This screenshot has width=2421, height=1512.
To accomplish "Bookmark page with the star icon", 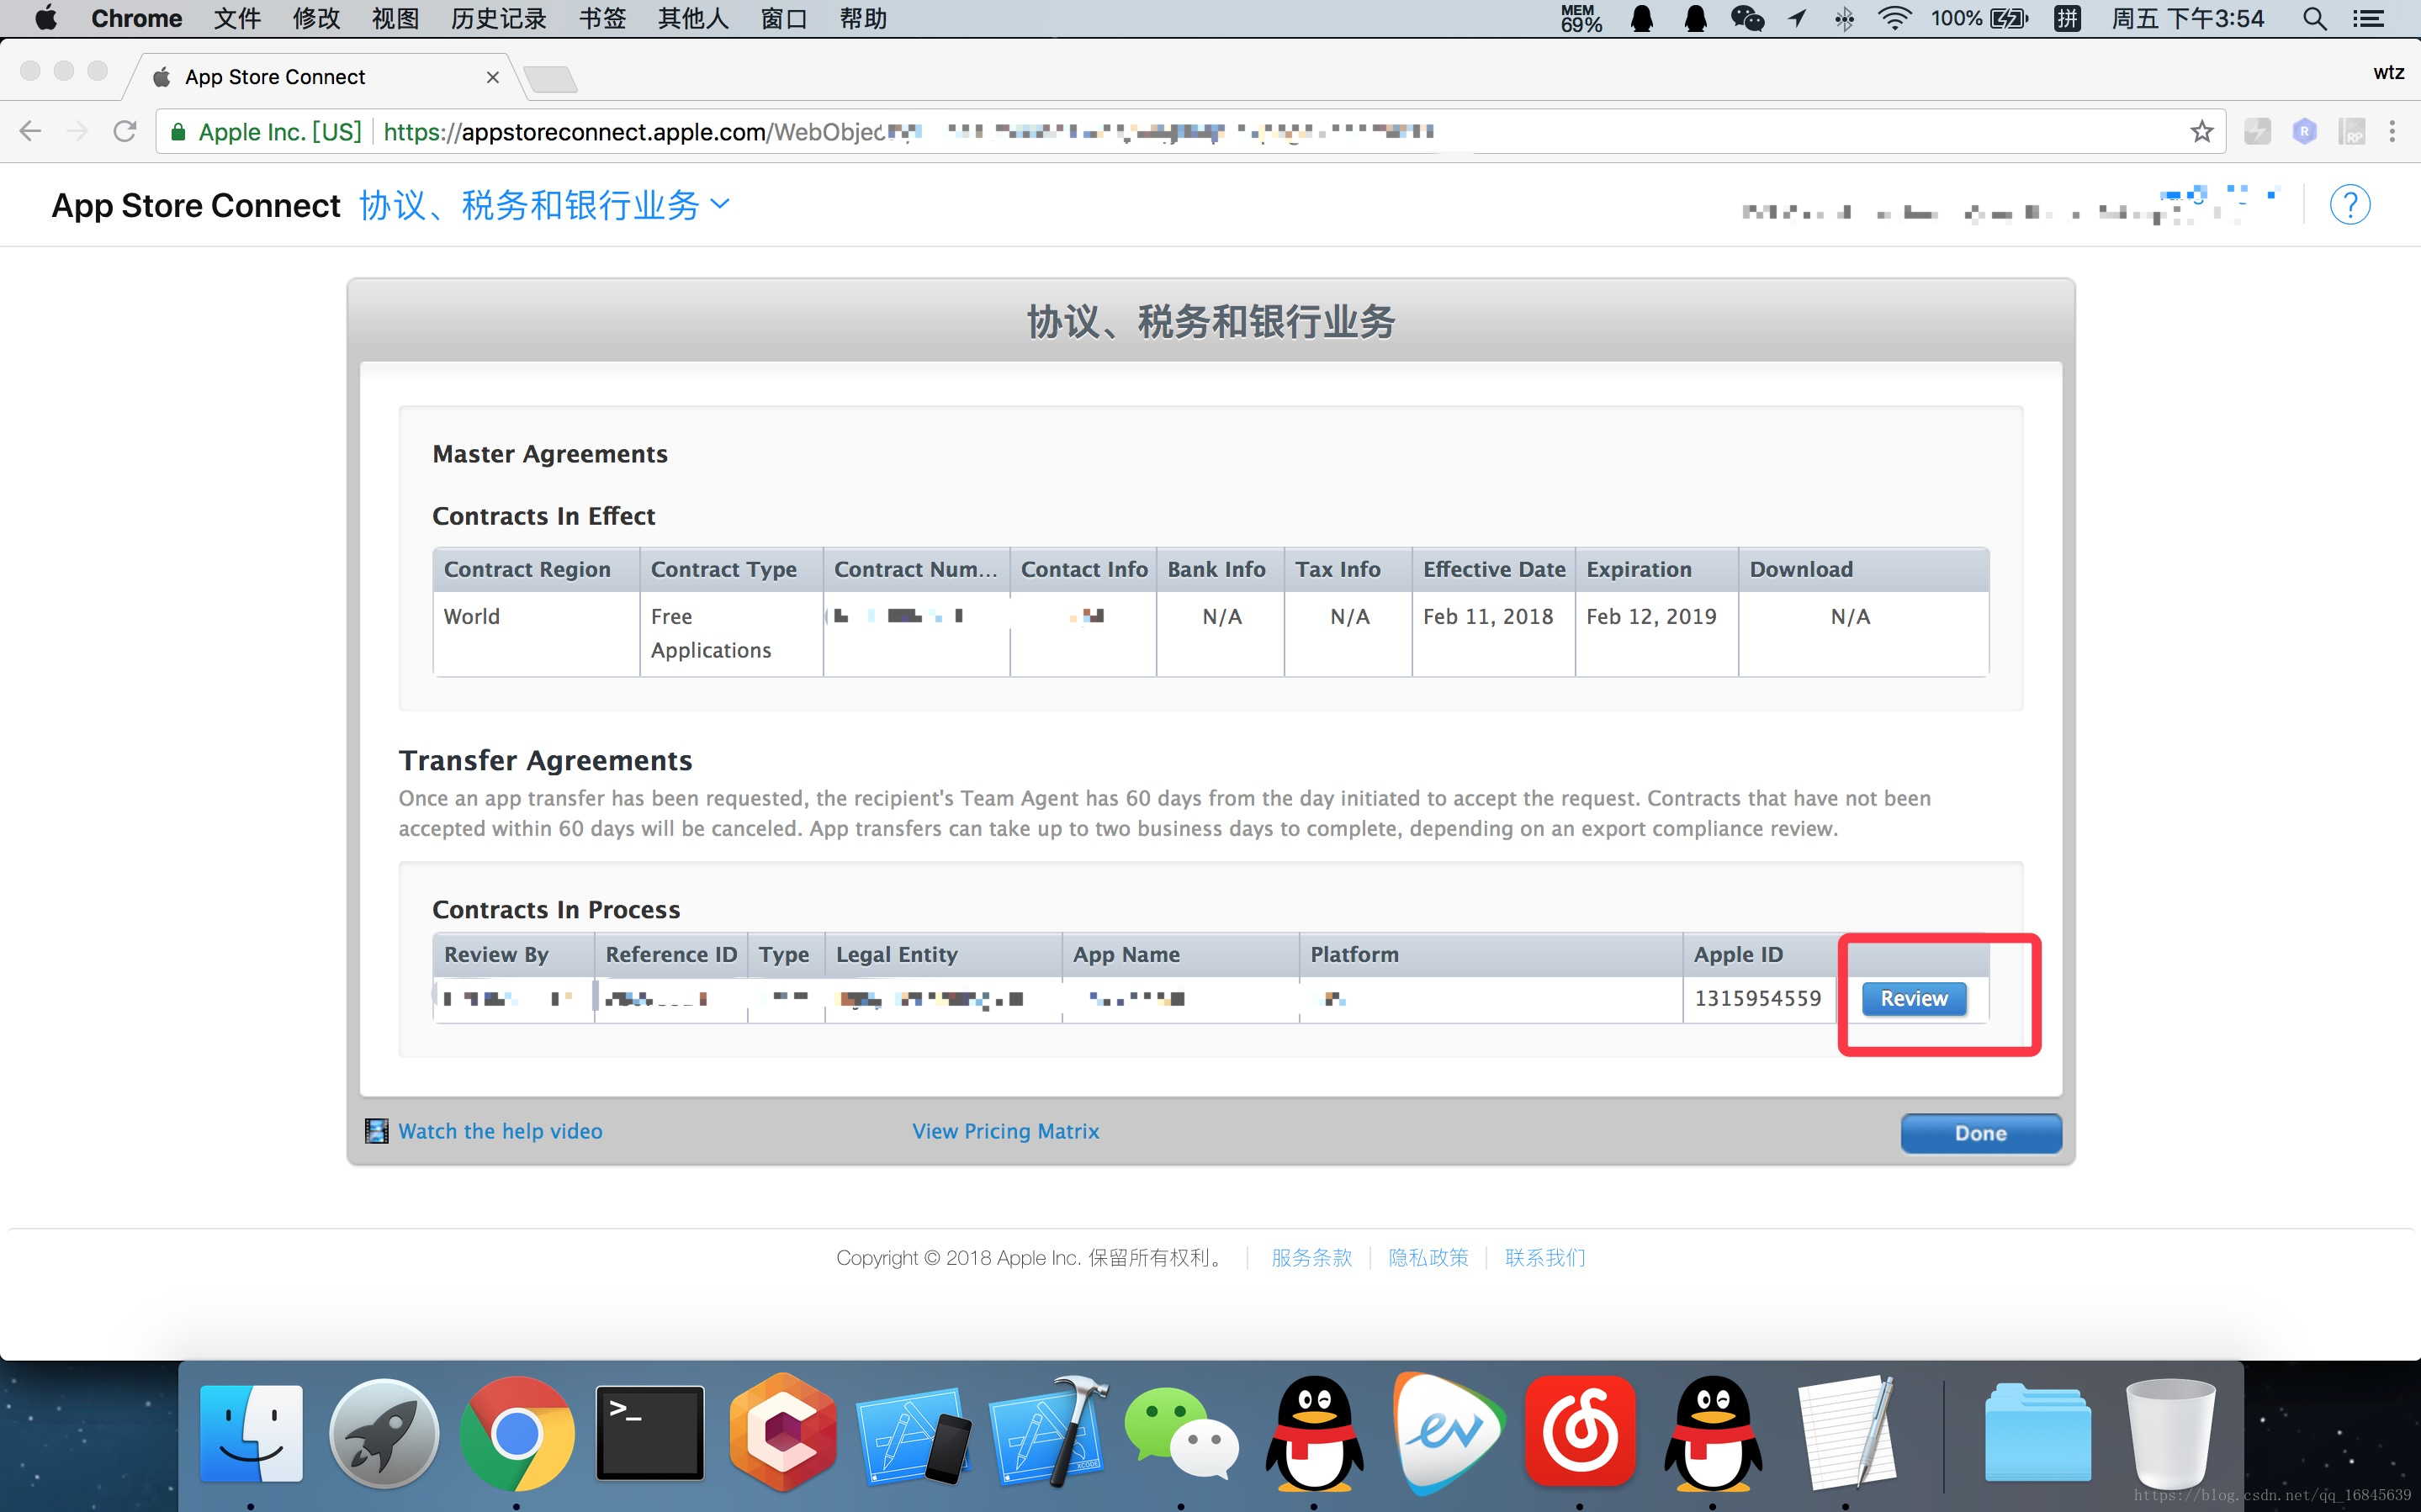I will coord(2201,131).
